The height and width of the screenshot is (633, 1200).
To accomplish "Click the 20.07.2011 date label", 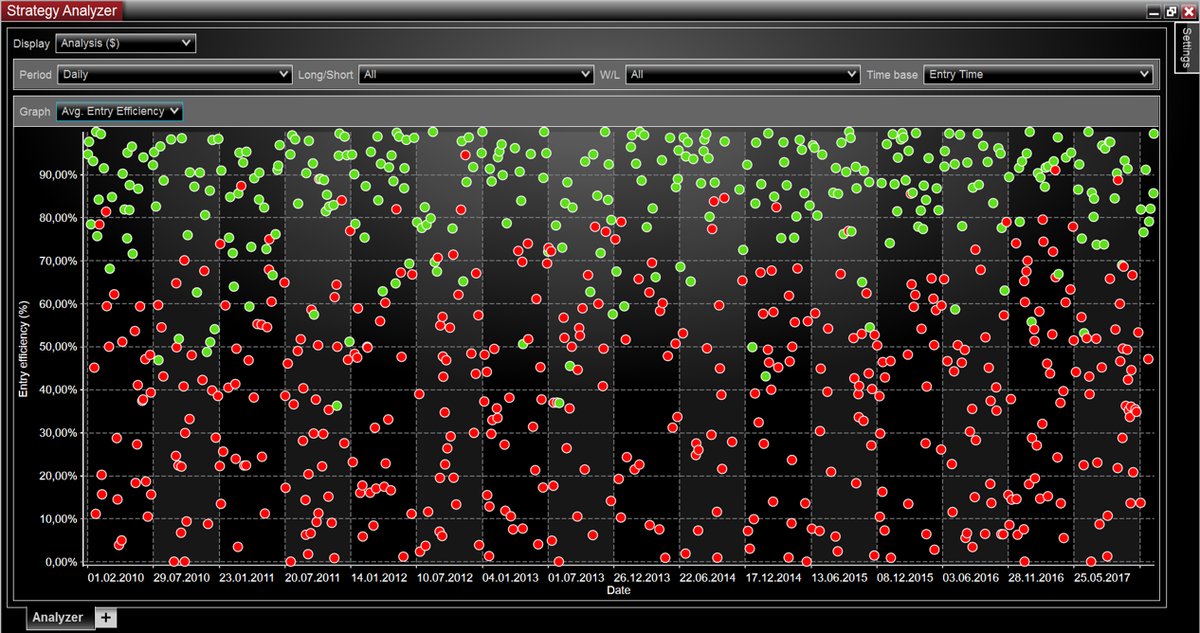I will point(313,577).
